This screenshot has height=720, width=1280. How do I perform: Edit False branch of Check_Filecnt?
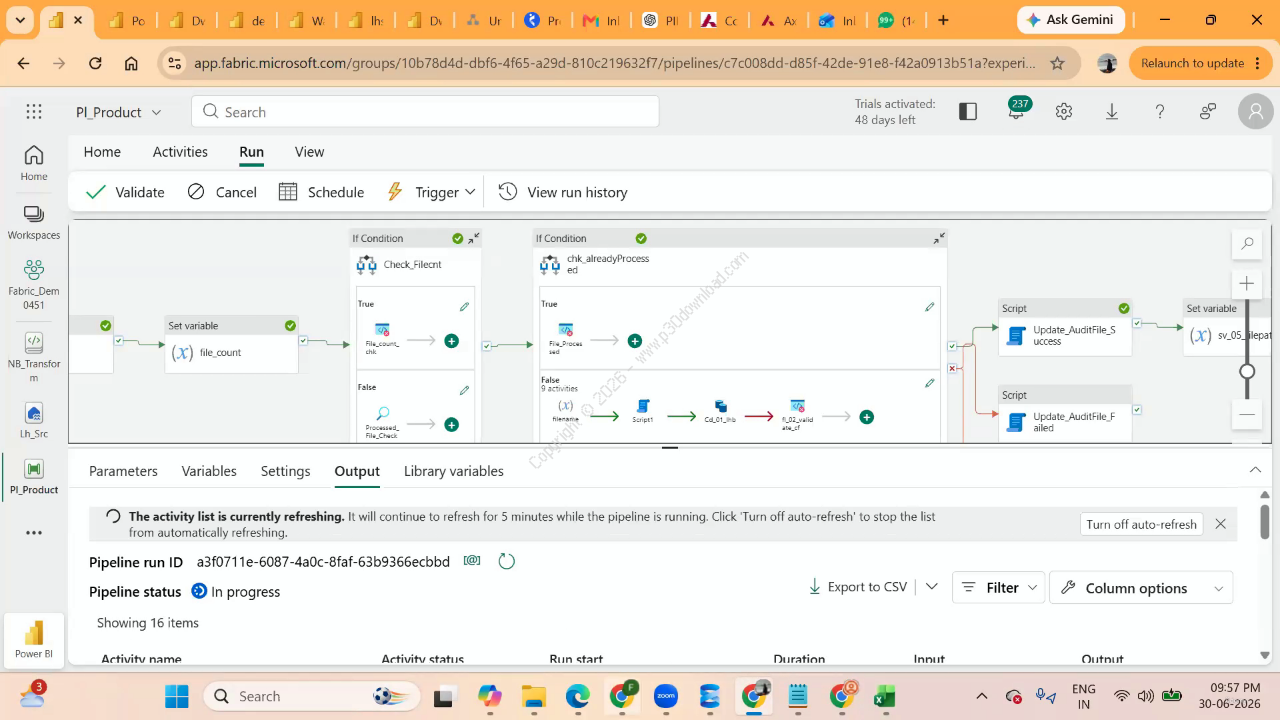click(464, 390)
